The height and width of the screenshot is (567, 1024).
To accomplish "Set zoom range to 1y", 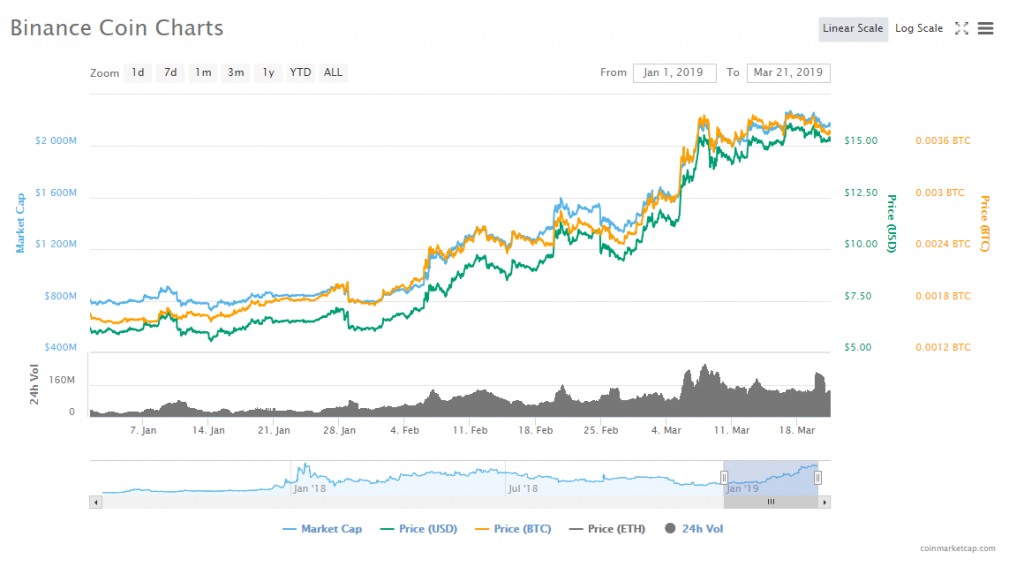I will 268,73.
